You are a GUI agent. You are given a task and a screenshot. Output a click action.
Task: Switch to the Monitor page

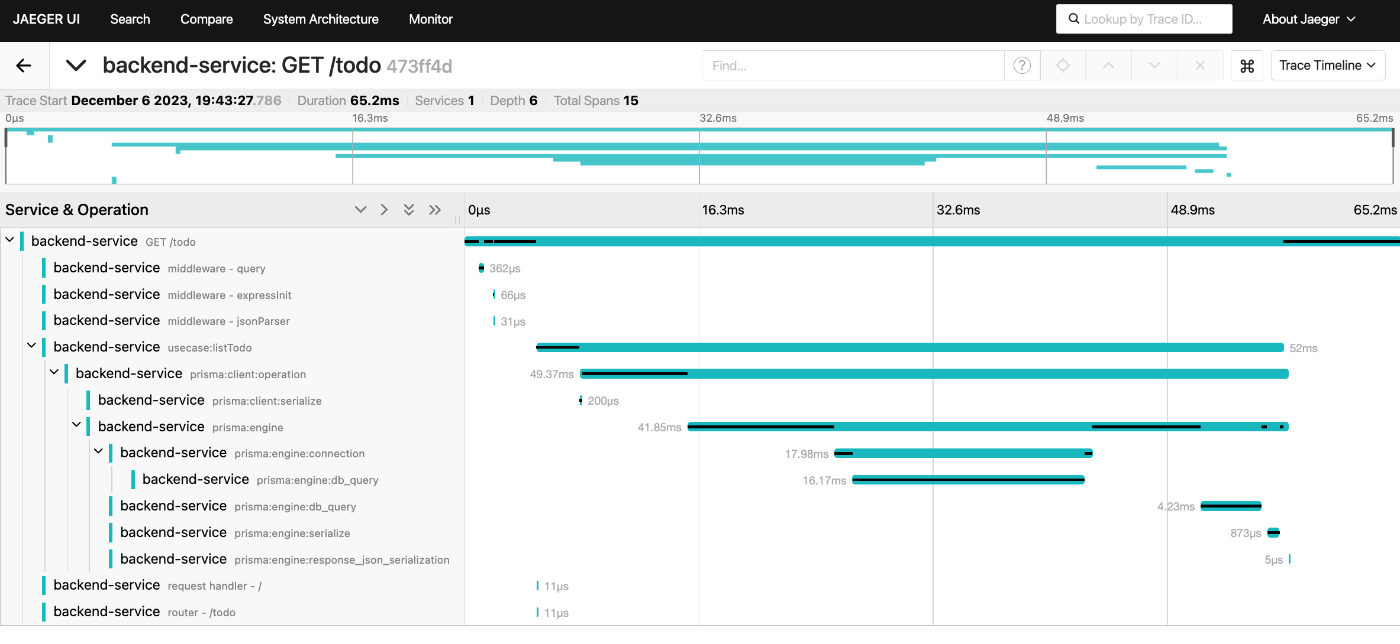[431, 19]
